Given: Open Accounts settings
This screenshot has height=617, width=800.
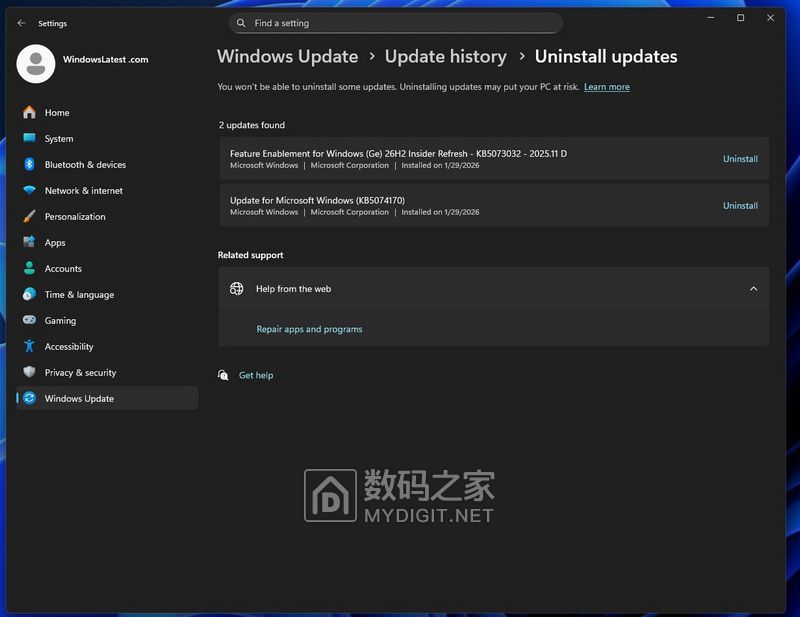Looking at the screenshot, I should coord(107,268).
